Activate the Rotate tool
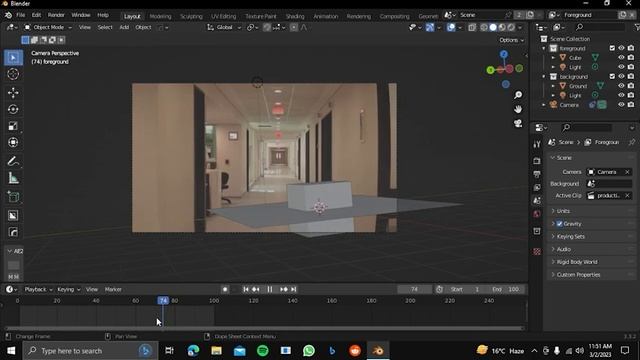640x360 pixels. pos(13,109)
